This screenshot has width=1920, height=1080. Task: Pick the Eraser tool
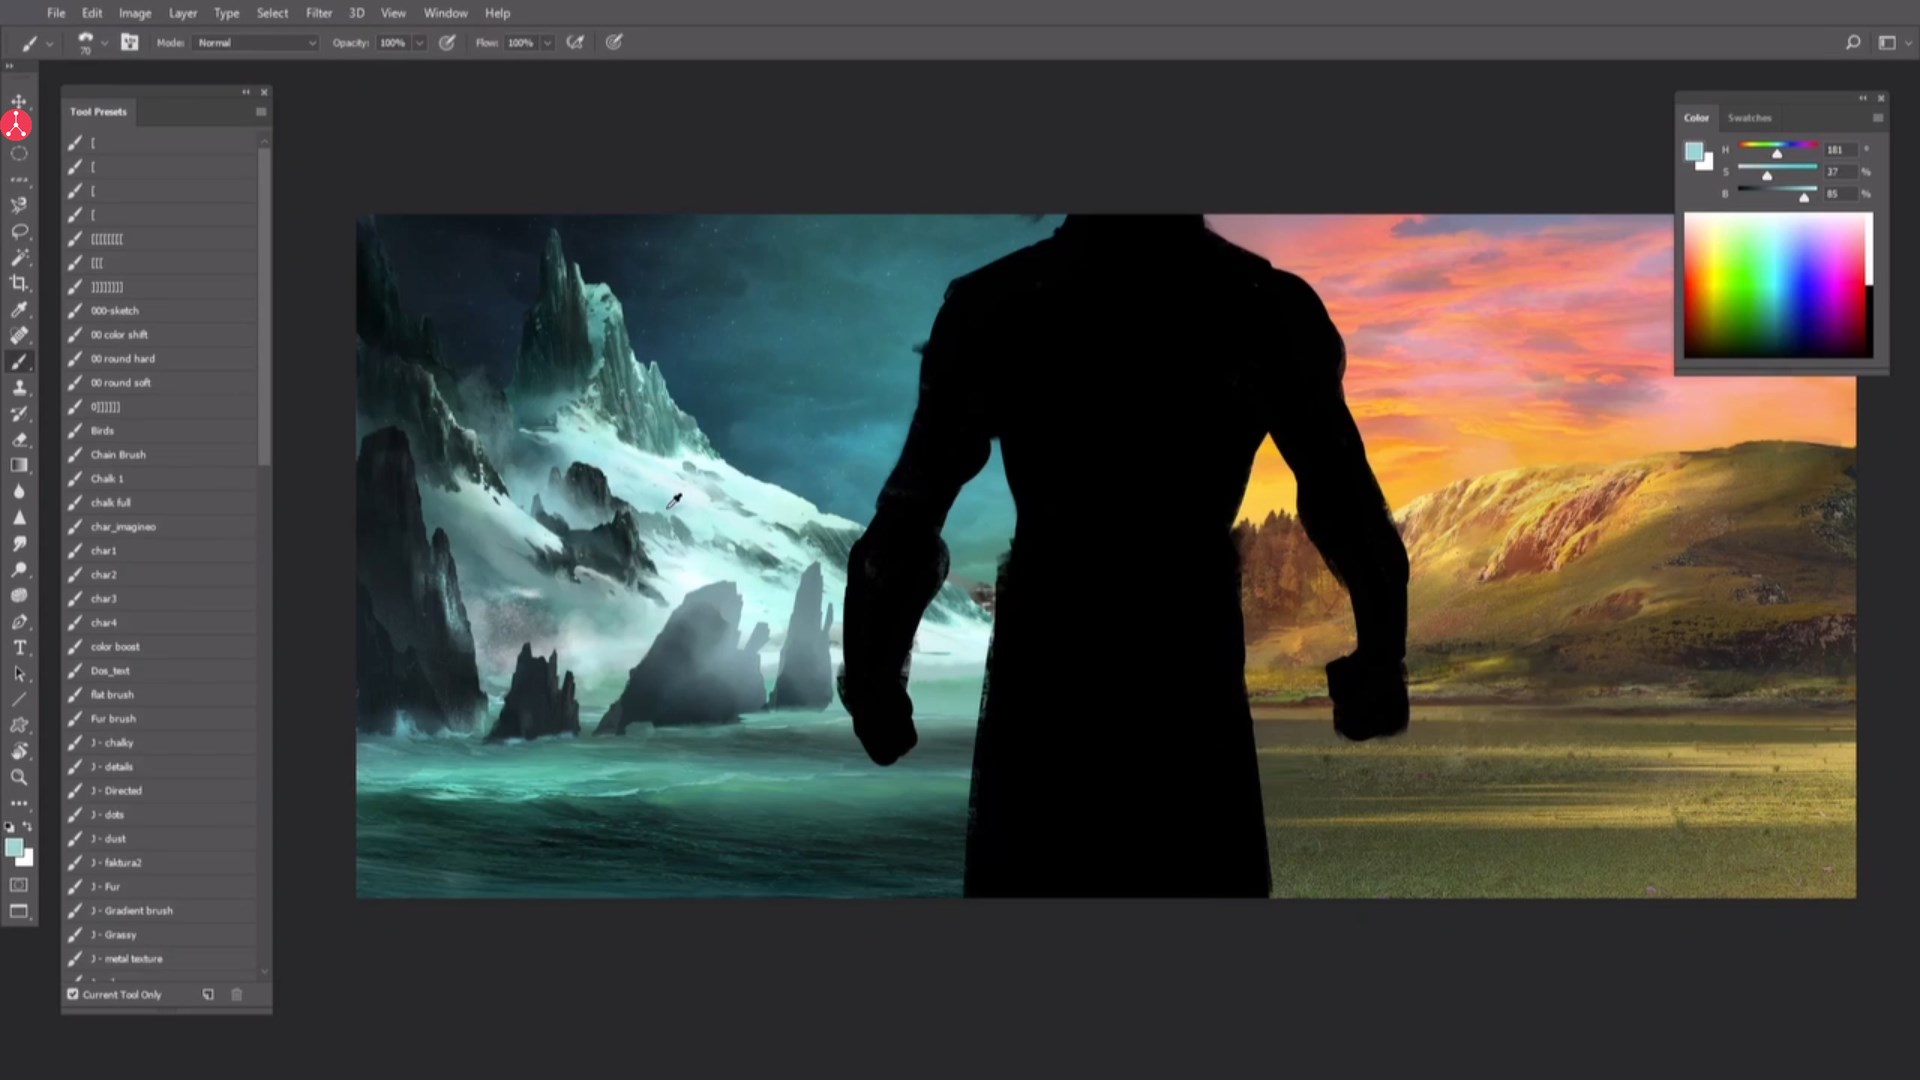tap(19, 439)
